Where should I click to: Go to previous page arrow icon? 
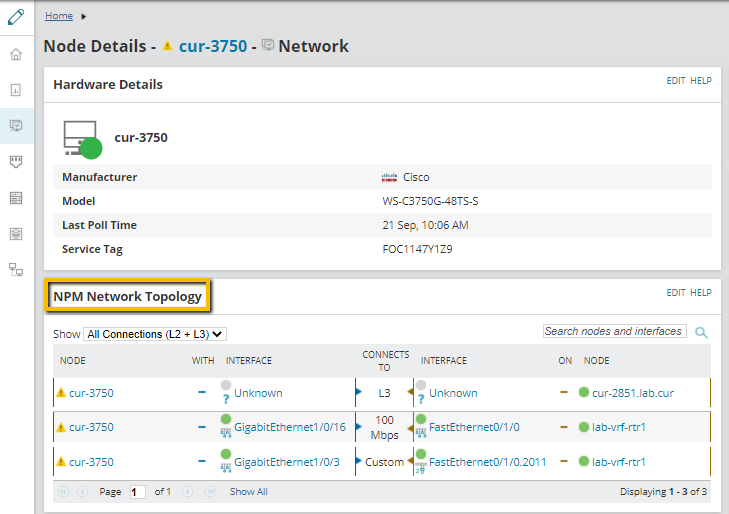82,492
